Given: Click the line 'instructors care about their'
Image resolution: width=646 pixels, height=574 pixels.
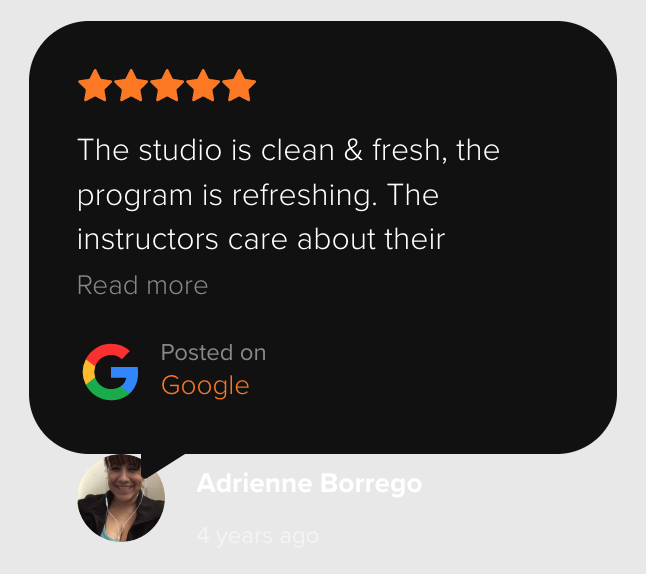Looking at the screenshot, I should (x=261, y=239).
